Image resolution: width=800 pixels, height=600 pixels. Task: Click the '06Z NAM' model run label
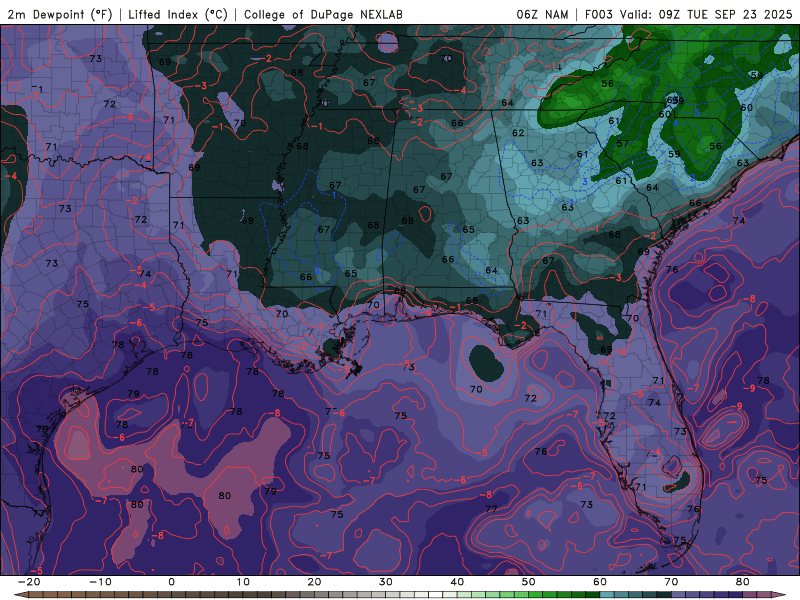(542, 14)
